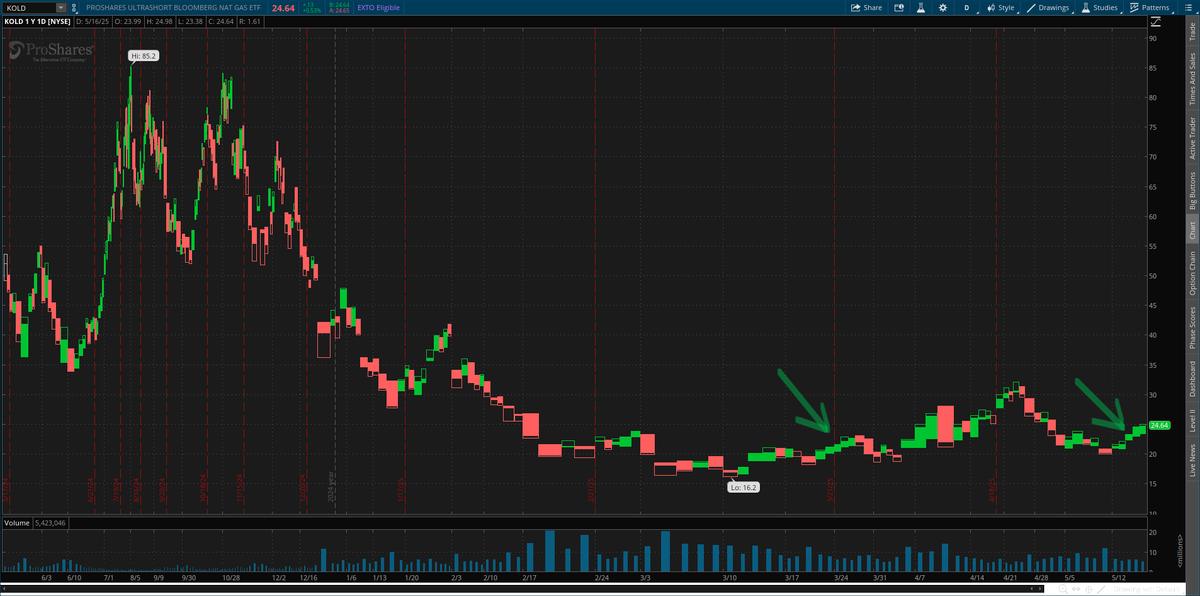This screenshot has width=1200, height=596.
Task: Click the symbol link icon beside KOLD
Action: pyautogui.click(x=74, y=8)
